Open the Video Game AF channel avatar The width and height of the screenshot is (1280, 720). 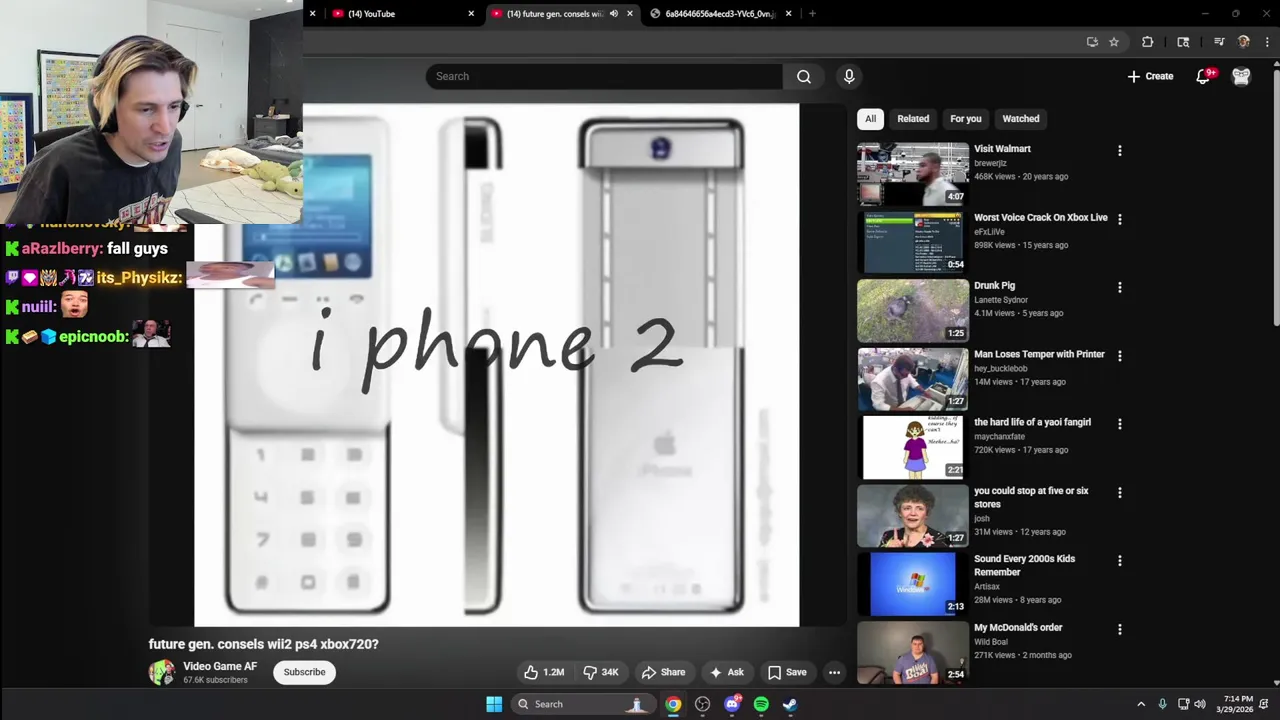(x=162, y=672)
